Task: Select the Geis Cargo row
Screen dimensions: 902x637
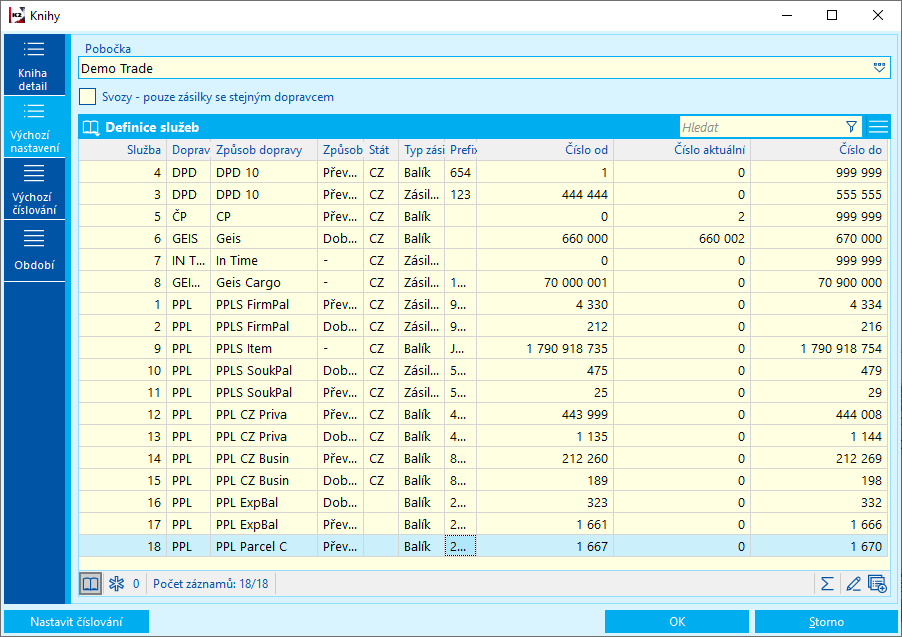Action: pos(248,282)
